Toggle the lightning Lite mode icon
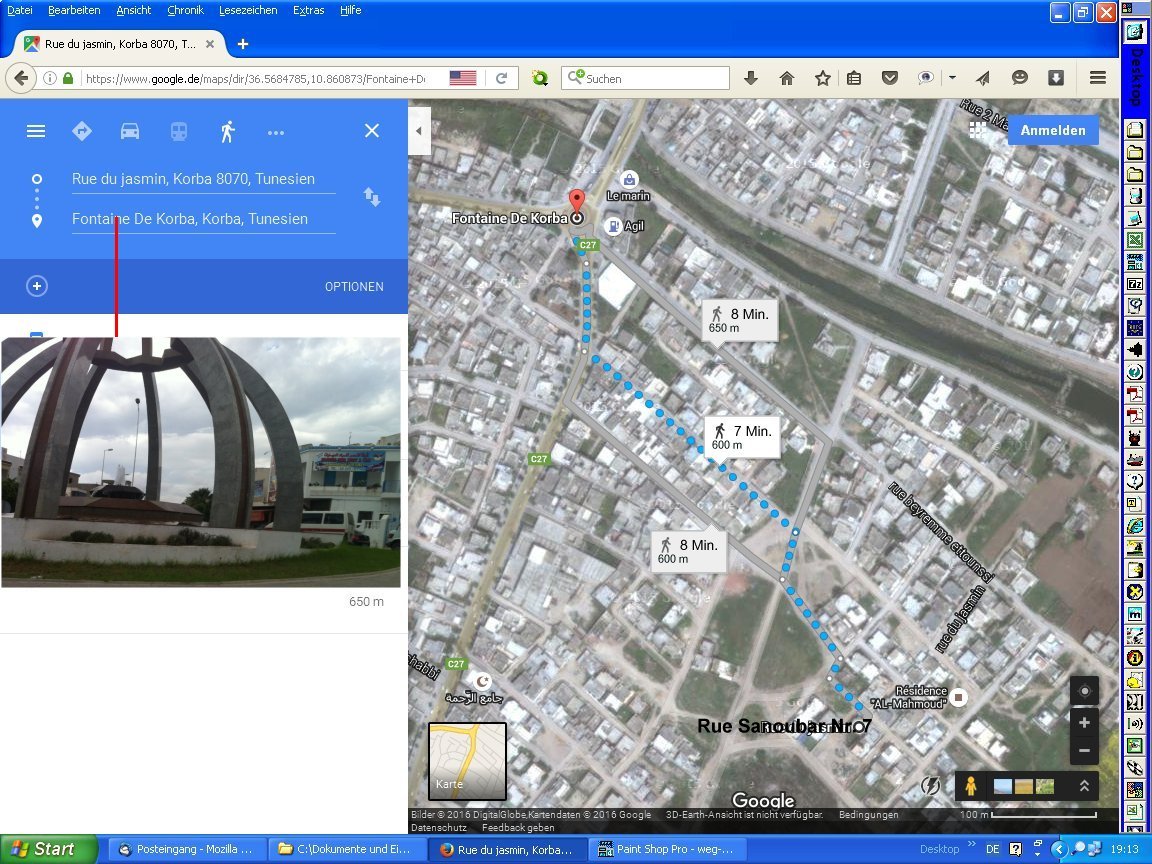Viewport: 1152px width, 864px height. (x=931, y=786)
